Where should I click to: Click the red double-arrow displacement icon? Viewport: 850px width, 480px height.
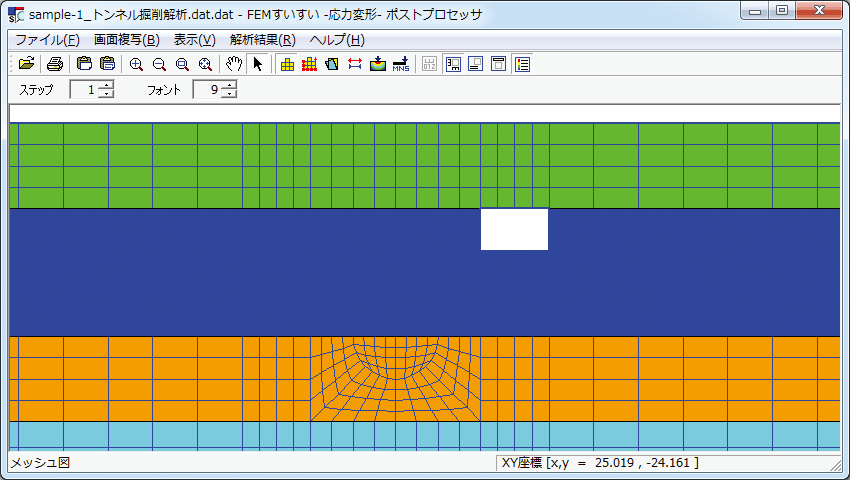(x=355, y=64)
